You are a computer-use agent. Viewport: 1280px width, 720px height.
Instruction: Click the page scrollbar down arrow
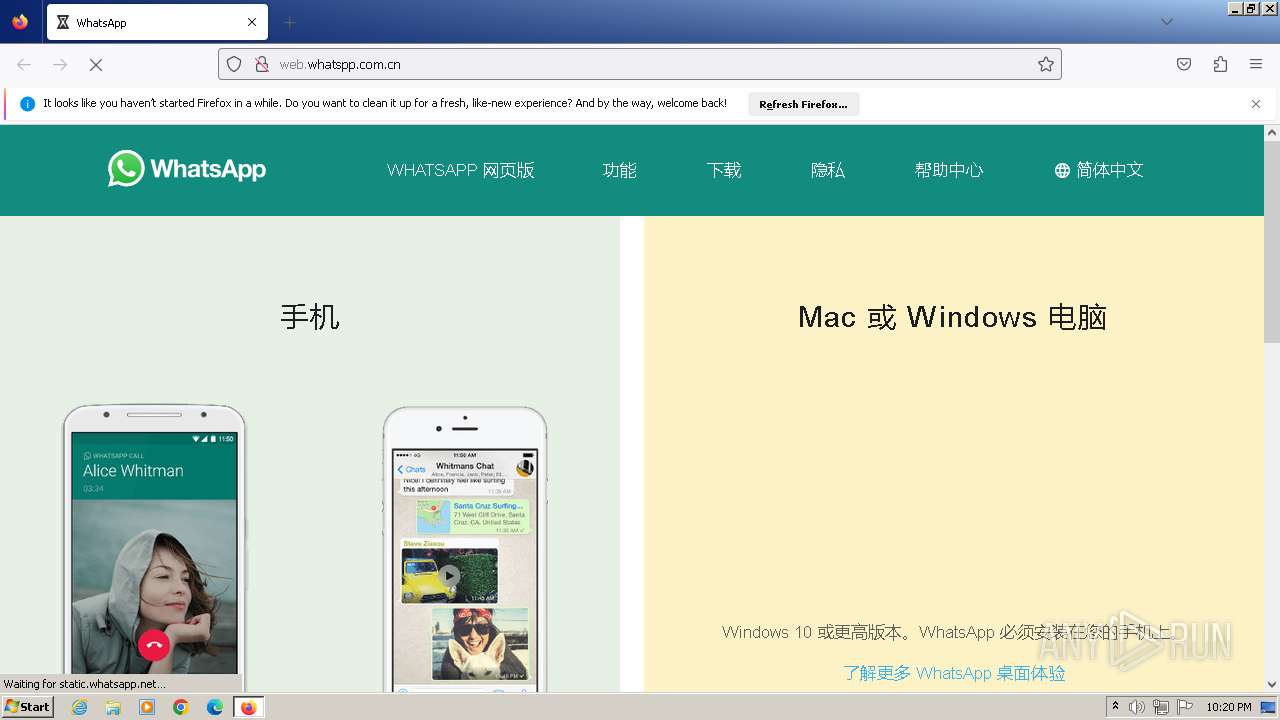(1272, 685)
